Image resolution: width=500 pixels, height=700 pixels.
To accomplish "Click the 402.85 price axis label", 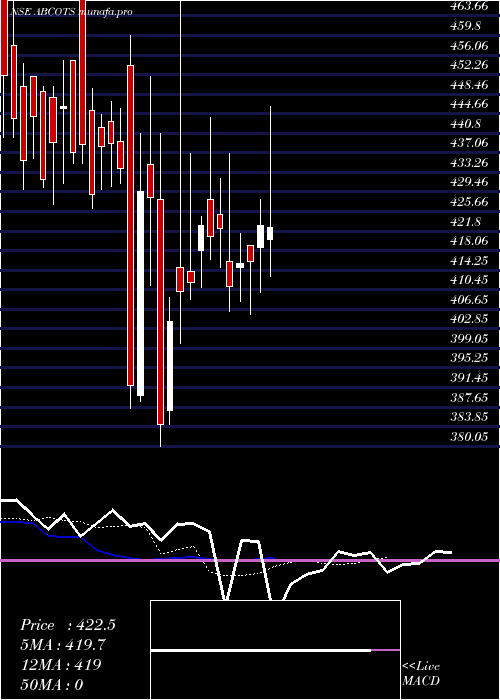I will [469, 320].
